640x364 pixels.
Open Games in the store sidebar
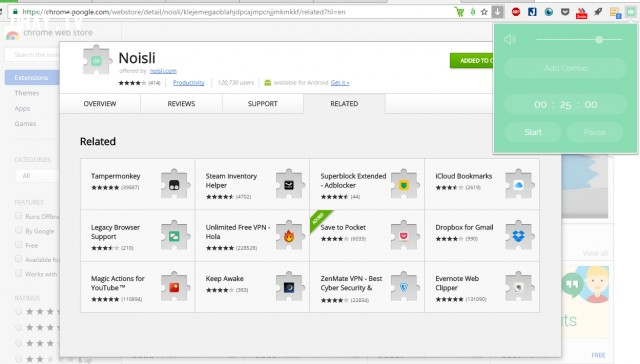point(25,123)
